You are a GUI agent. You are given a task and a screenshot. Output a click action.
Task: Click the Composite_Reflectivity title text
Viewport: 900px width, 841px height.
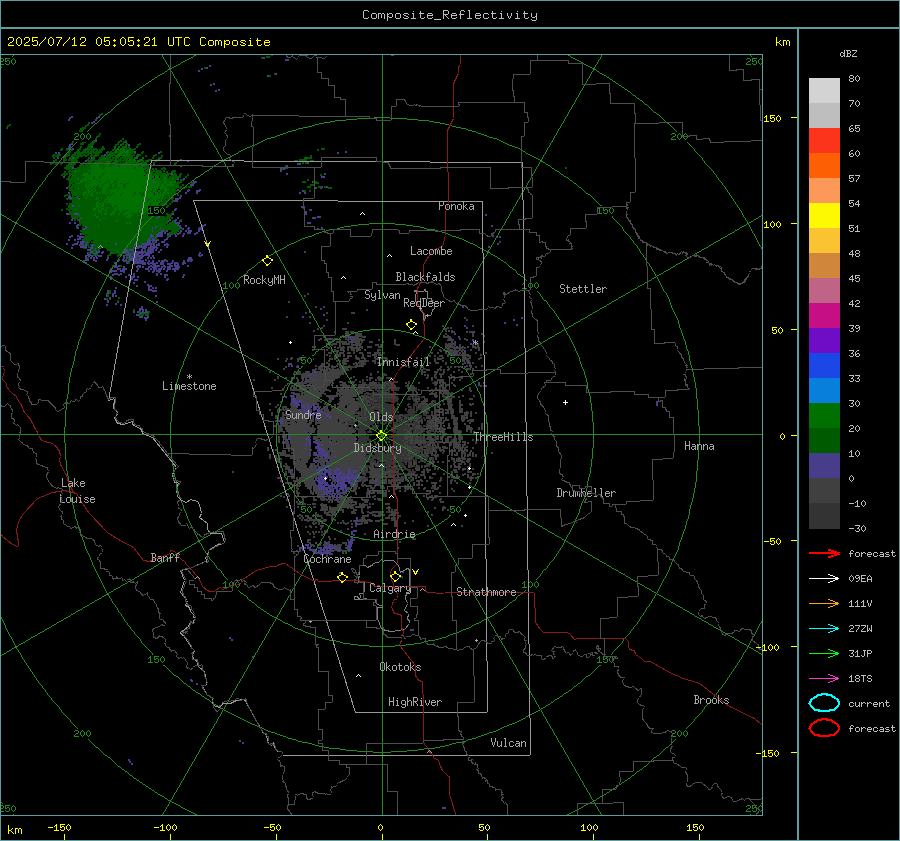pos(450,15)
